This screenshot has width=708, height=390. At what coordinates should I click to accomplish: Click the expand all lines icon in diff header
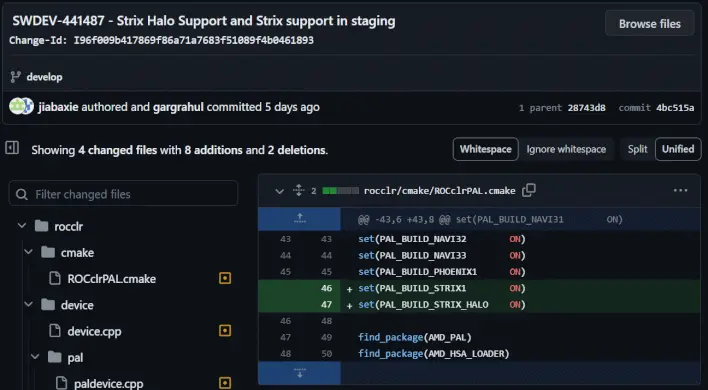[x=299, y=190]
